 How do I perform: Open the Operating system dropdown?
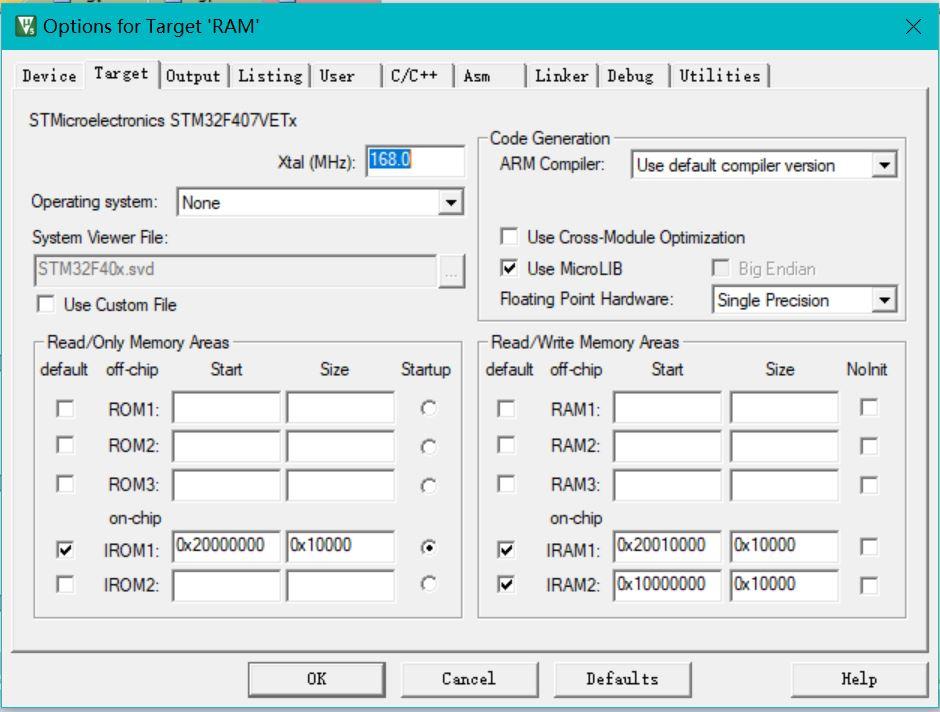(x=451, y=203)
